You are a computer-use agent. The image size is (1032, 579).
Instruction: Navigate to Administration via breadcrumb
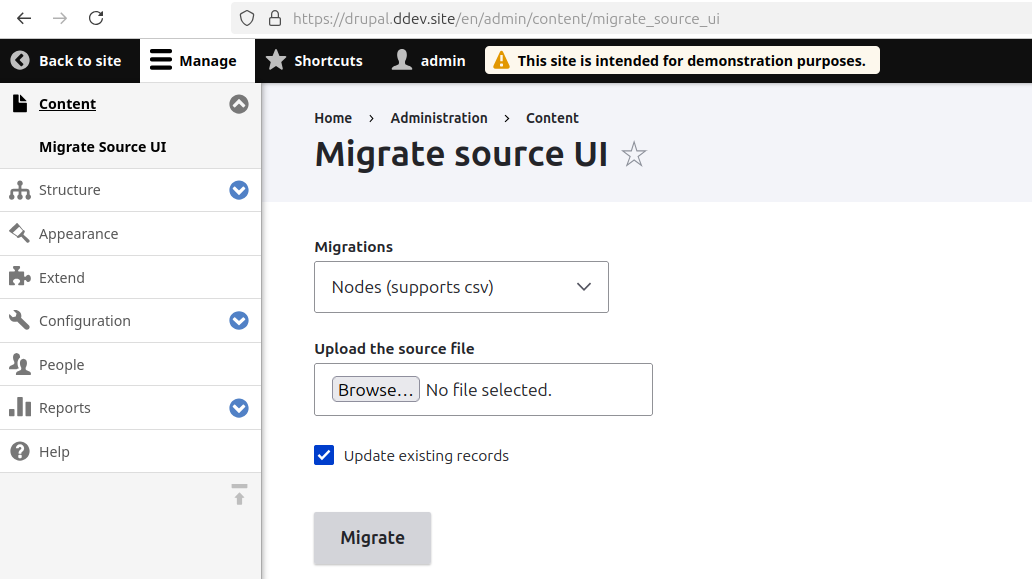coord(439,117)
